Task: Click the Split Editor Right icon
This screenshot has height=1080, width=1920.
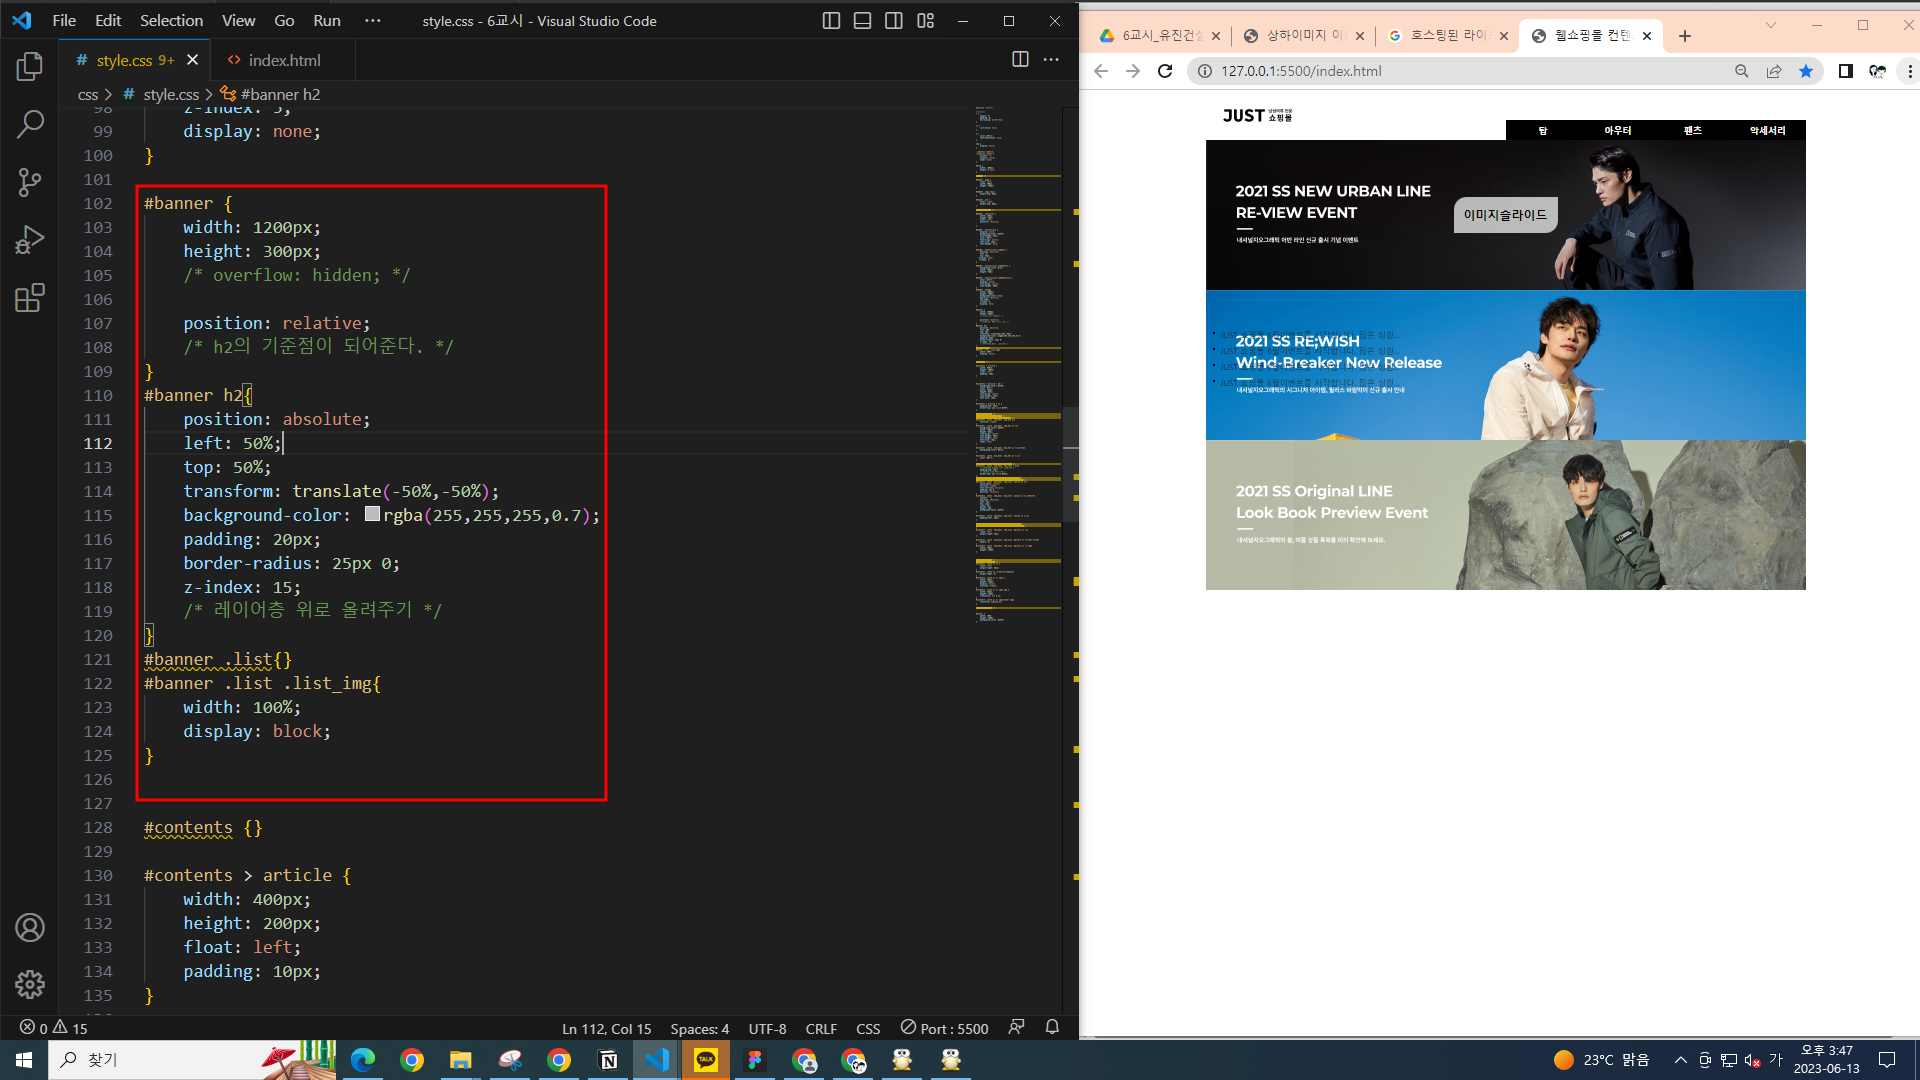Action: (x=1020, y=60)
